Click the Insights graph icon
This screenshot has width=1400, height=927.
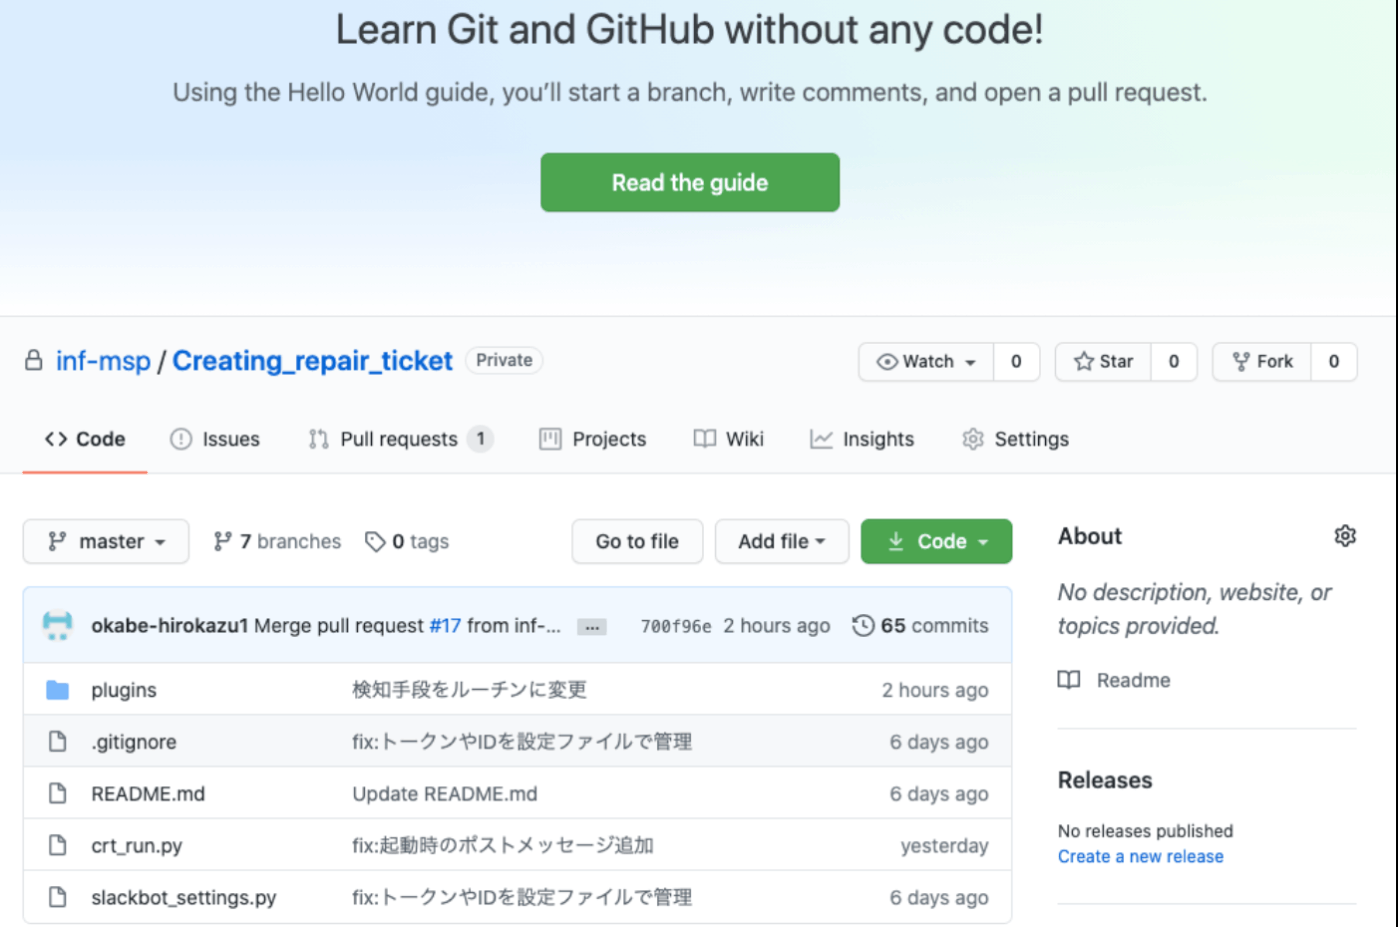click(x=821, y=439)
